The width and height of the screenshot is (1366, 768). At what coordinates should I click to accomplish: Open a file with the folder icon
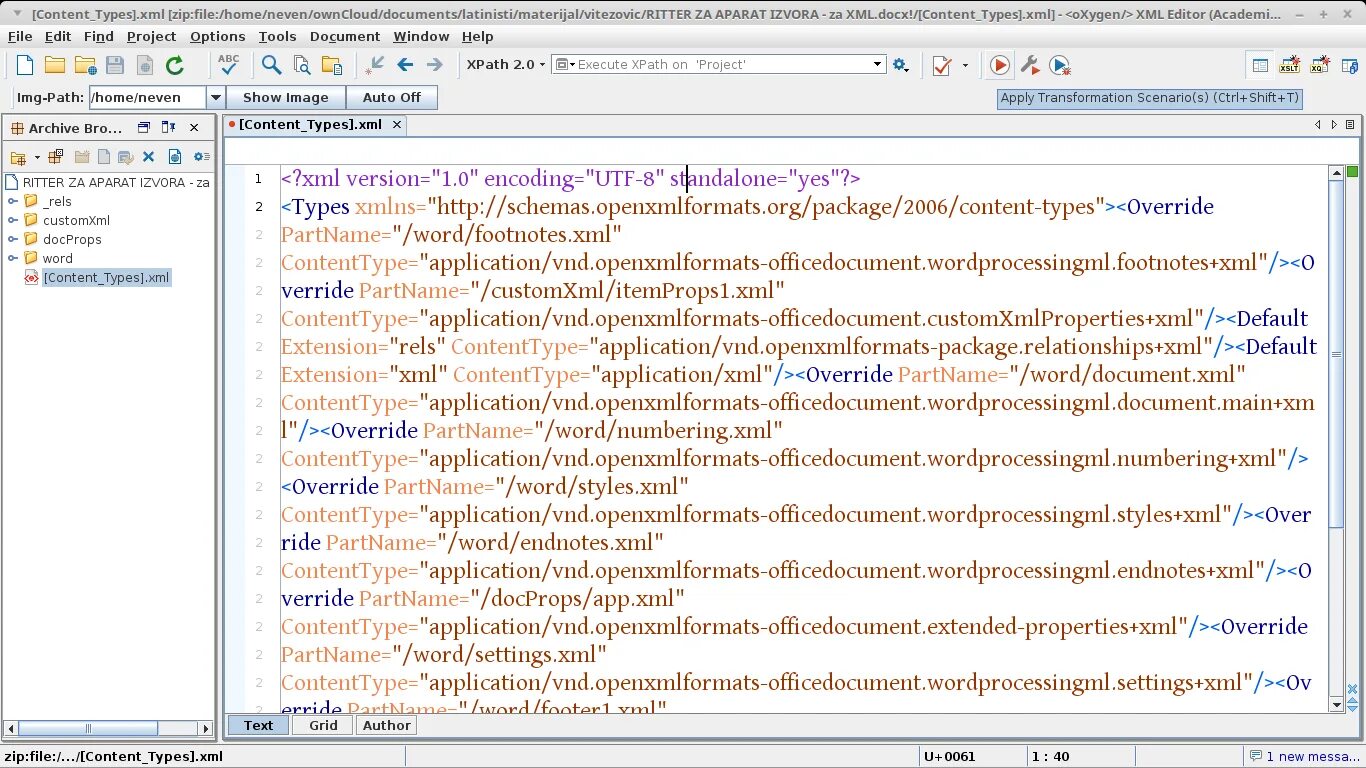tap(55, 65)
